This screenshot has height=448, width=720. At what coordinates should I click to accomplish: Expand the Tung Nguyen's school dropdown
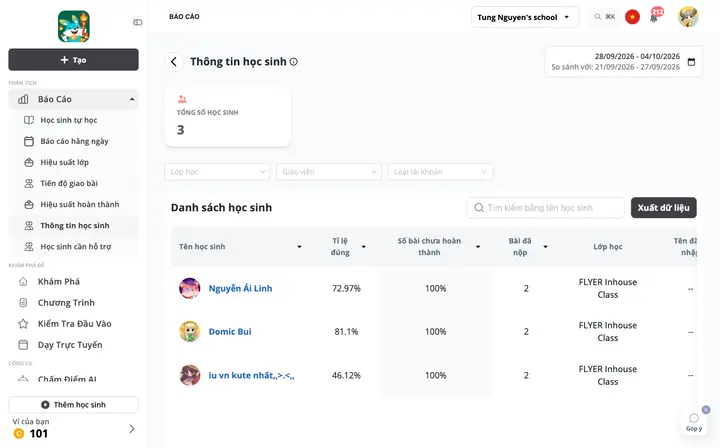[524, 17]
